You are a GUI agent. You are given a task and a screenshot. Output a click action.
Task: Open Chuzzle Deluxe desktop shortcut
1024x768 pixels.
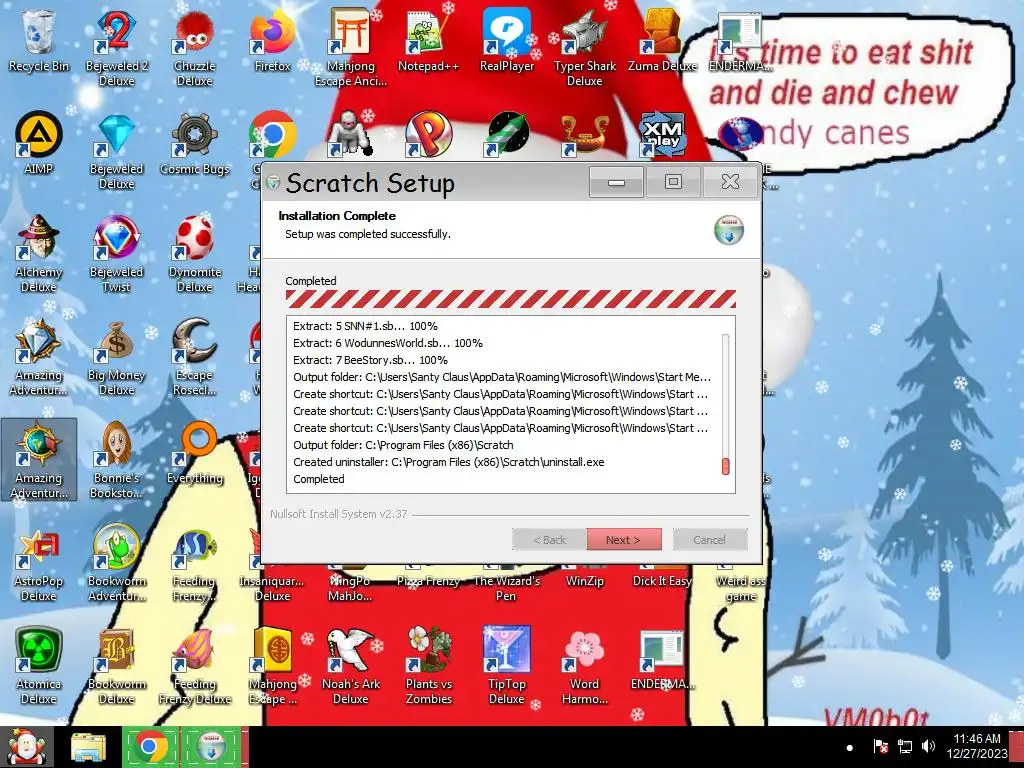tap(195, 47)
